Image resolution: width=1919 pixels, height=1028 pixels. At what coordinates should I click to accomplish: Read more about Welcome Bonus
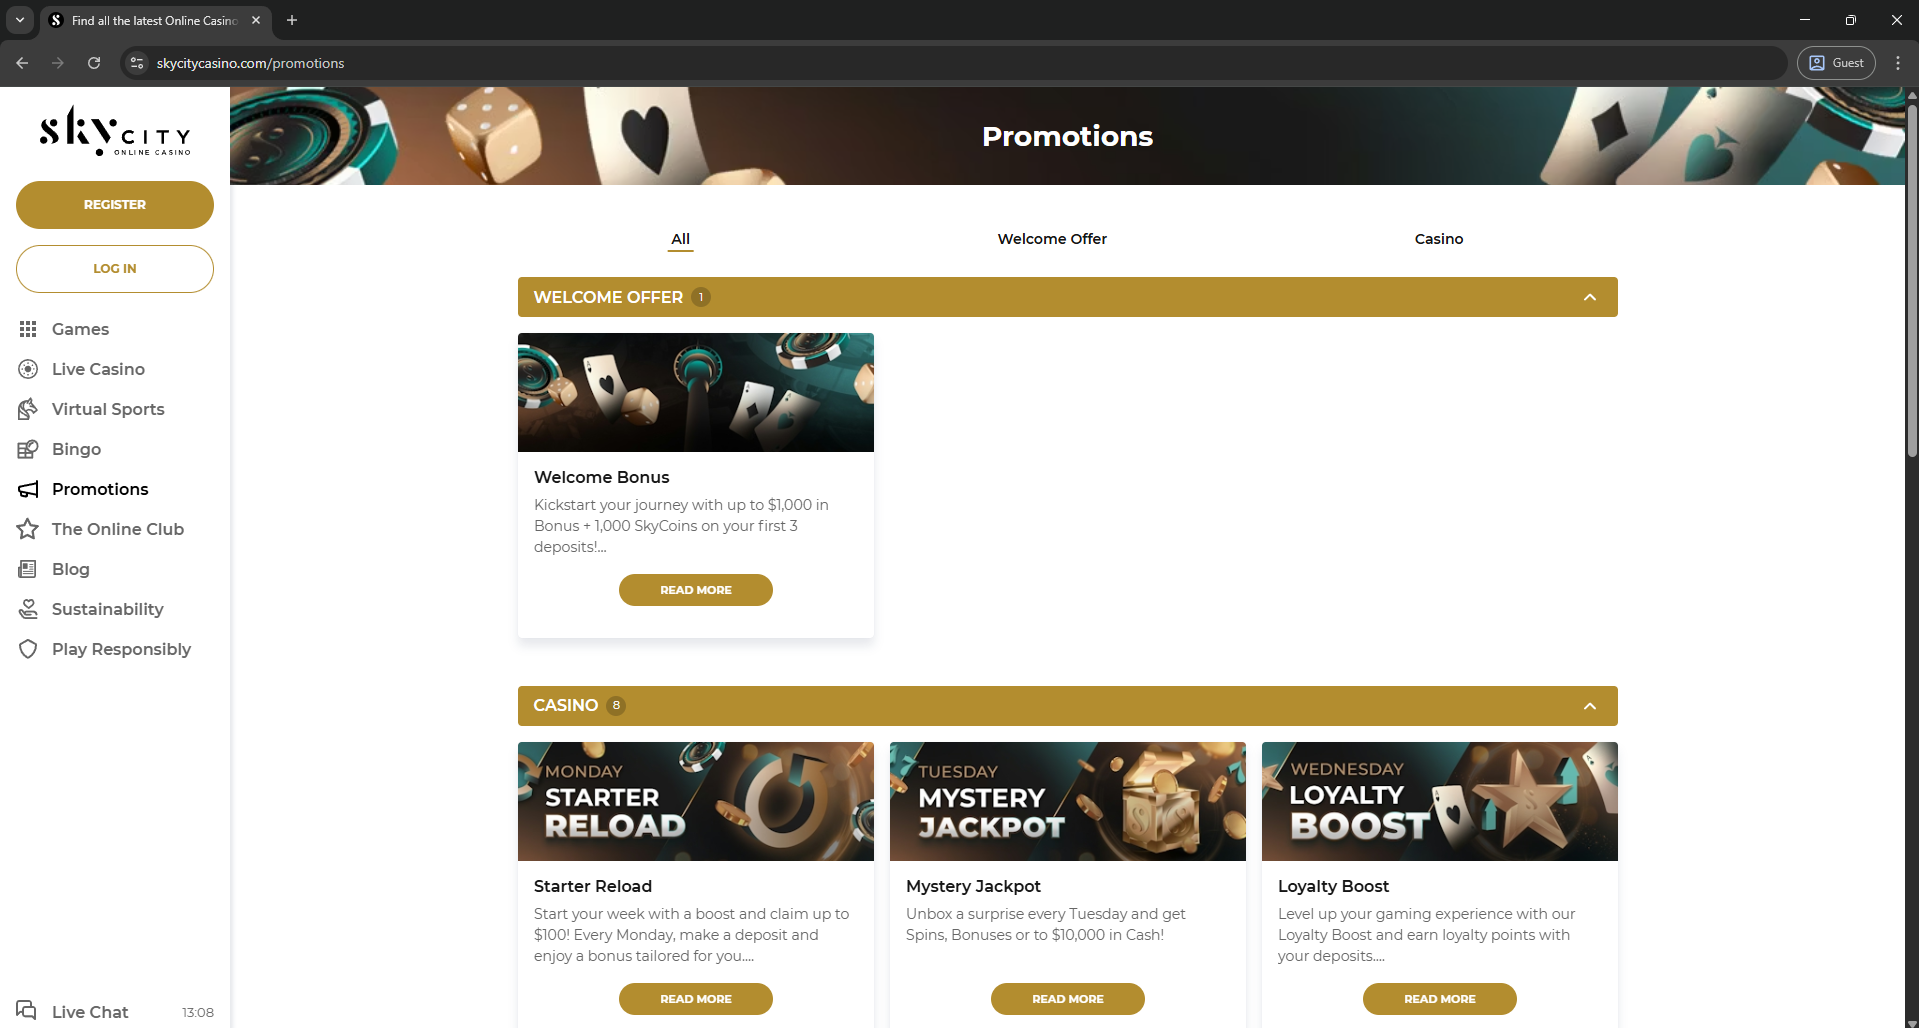pos(696,590)
